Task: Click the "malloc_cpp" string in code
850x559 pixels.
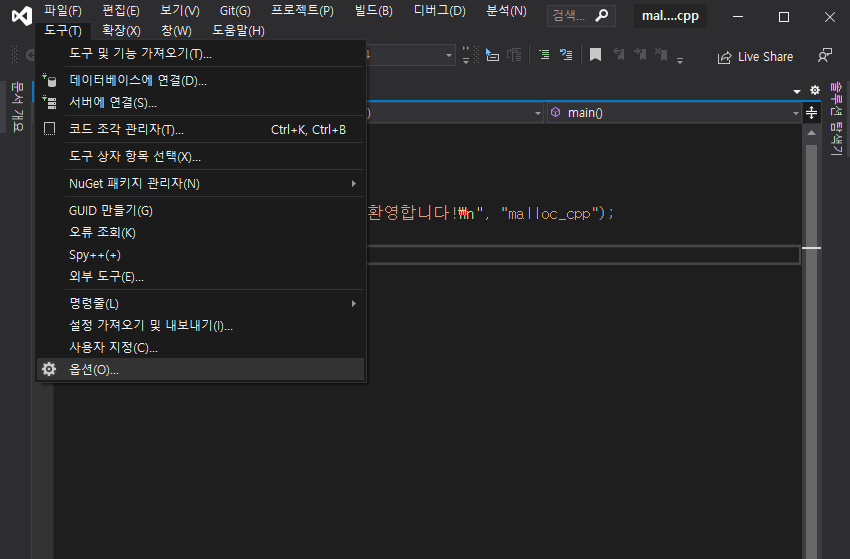Action: pyautogui.click(x=550, y=214)
